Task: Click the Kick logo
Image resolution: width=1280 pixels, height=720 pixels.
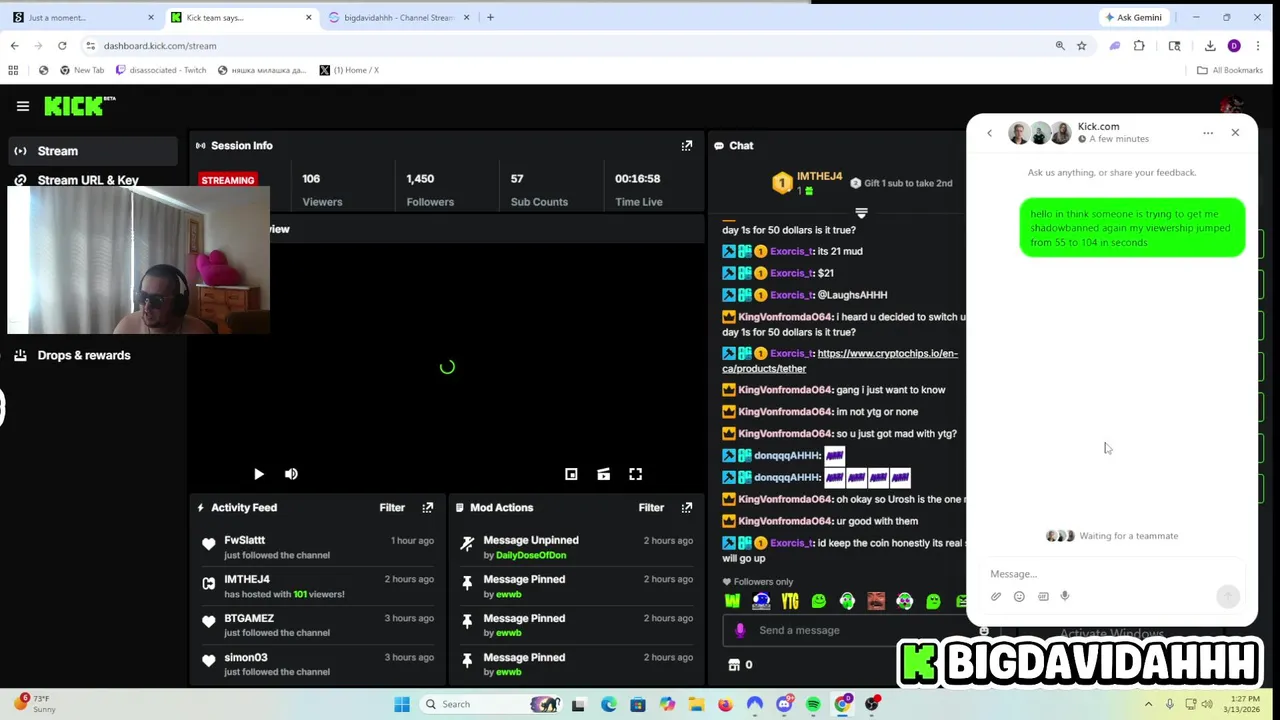Action: point(79,105)
